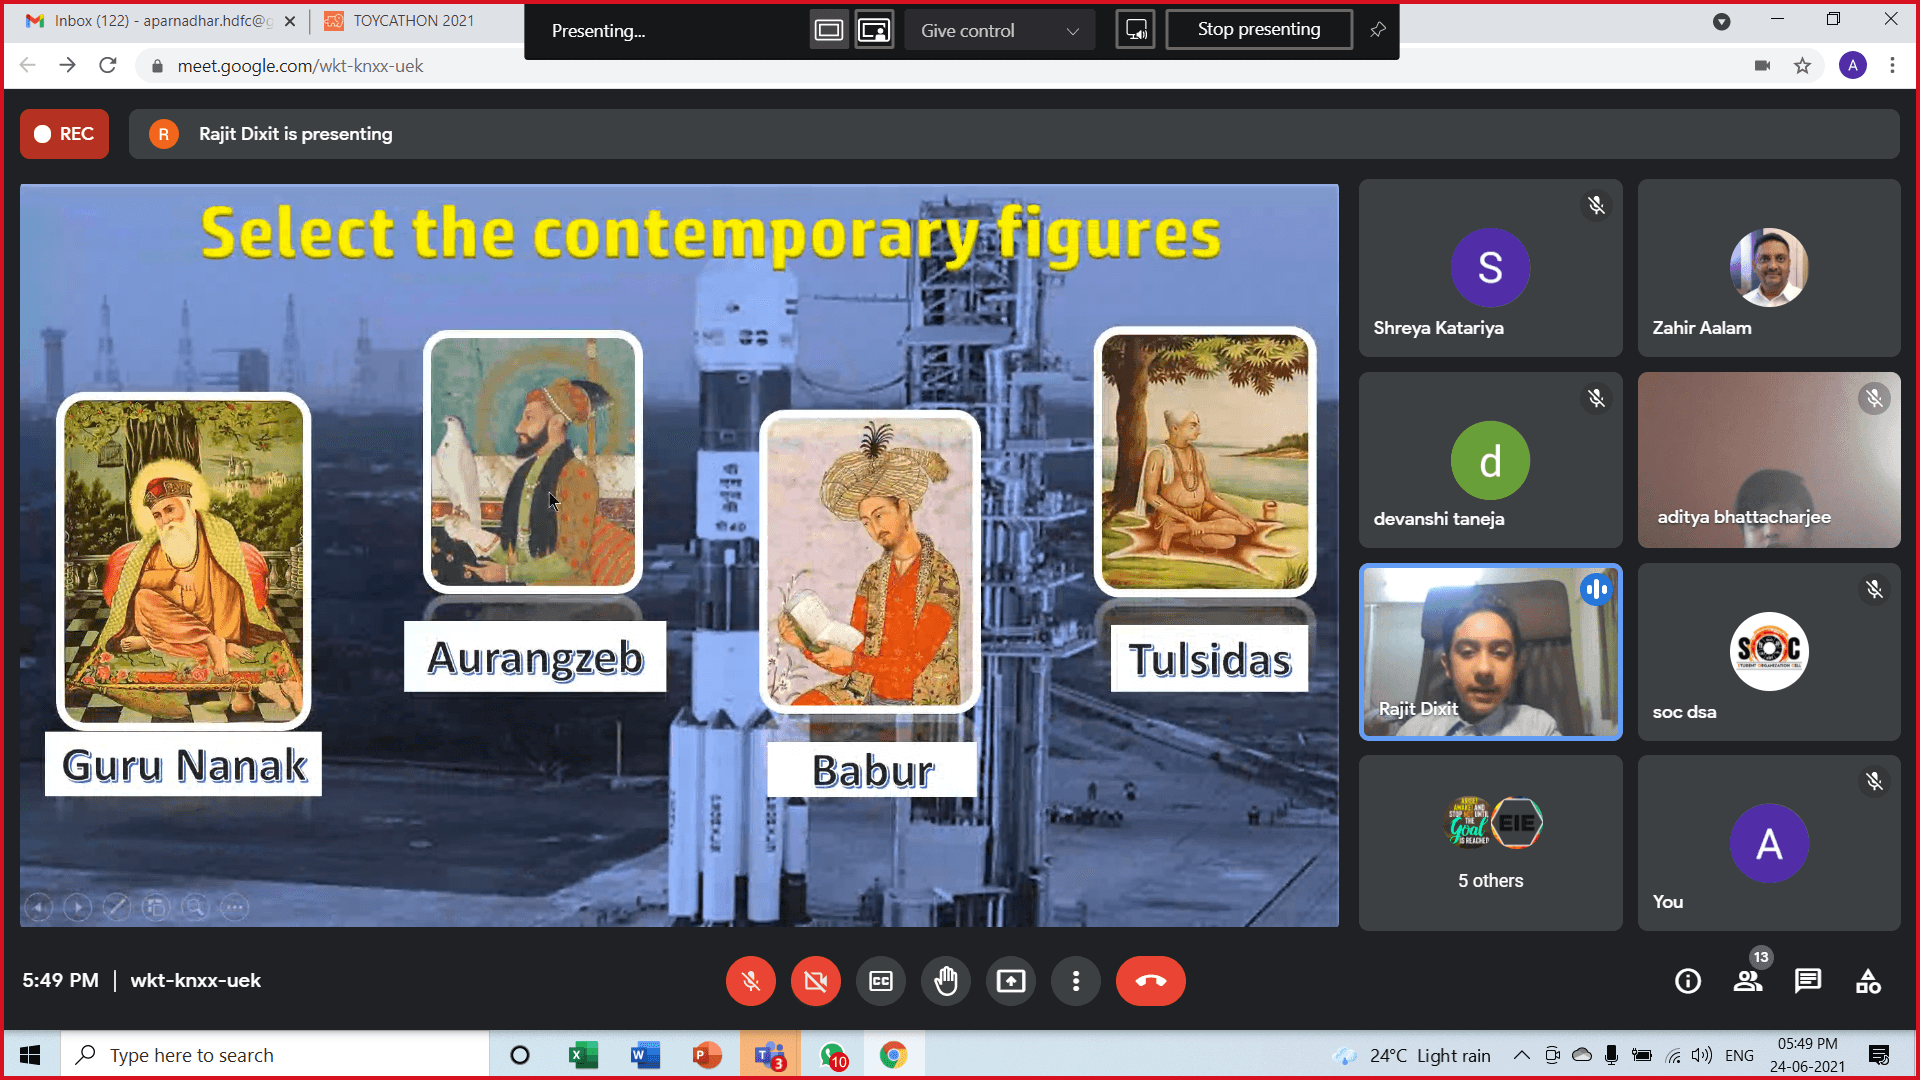
Task: Leave the call with red hangup button
Action: click(1151, 981)
